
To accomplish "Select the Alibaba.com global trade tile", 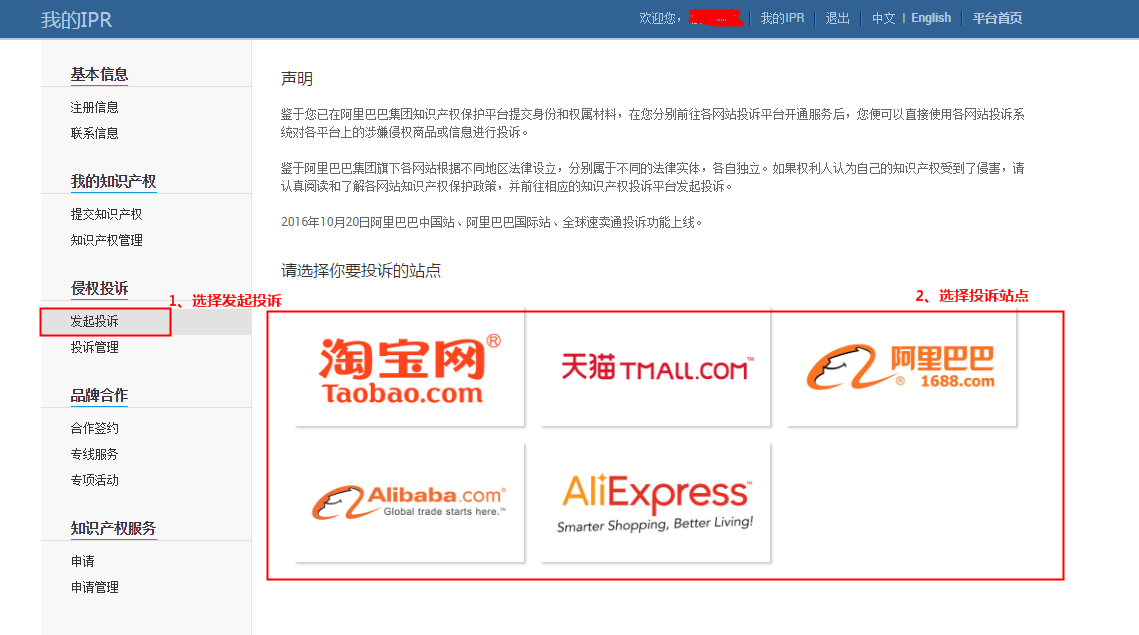I will tap(410, 502).
